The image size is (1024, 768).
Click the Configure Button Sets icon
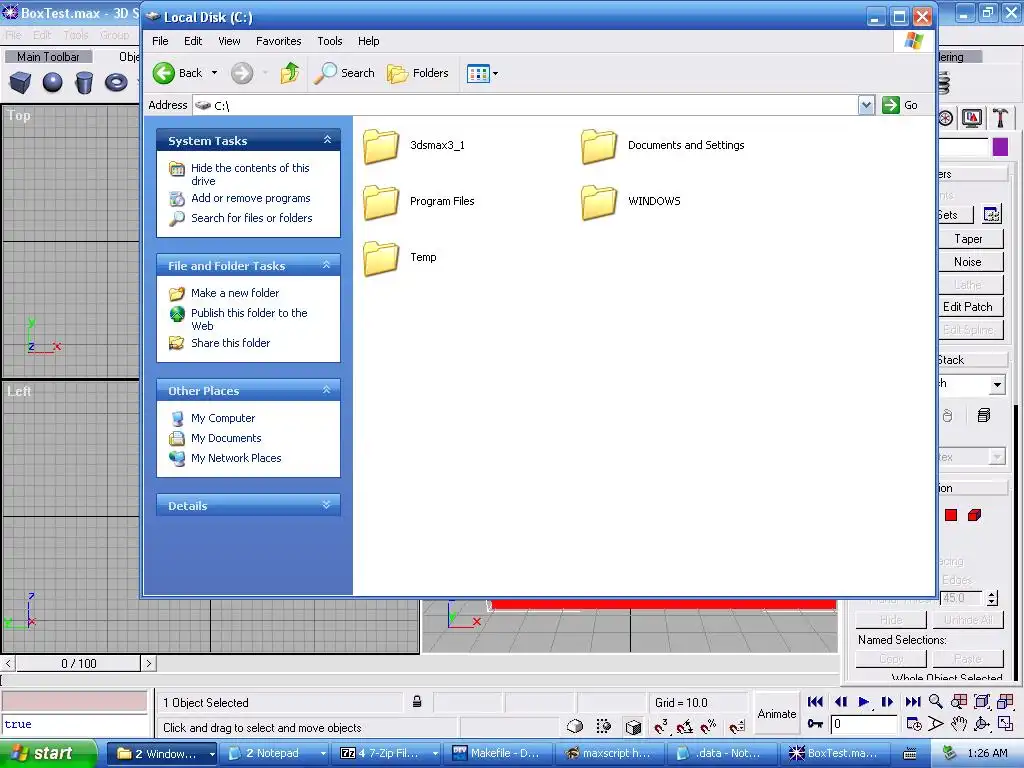click(991, 214)
